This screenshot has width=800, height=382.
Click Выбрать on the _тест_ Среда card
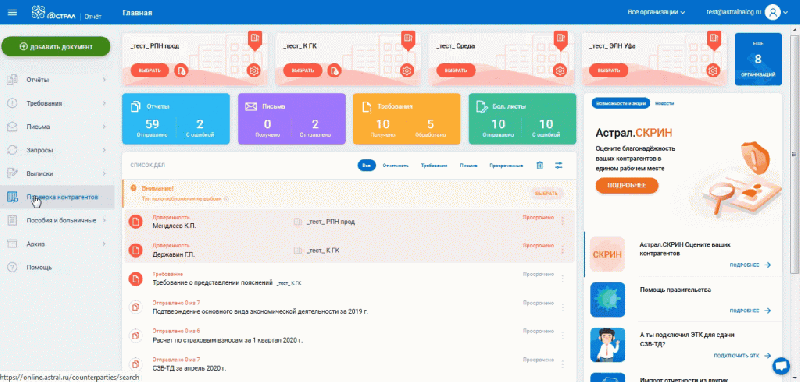pyautogui.click(x=456, y=70)
